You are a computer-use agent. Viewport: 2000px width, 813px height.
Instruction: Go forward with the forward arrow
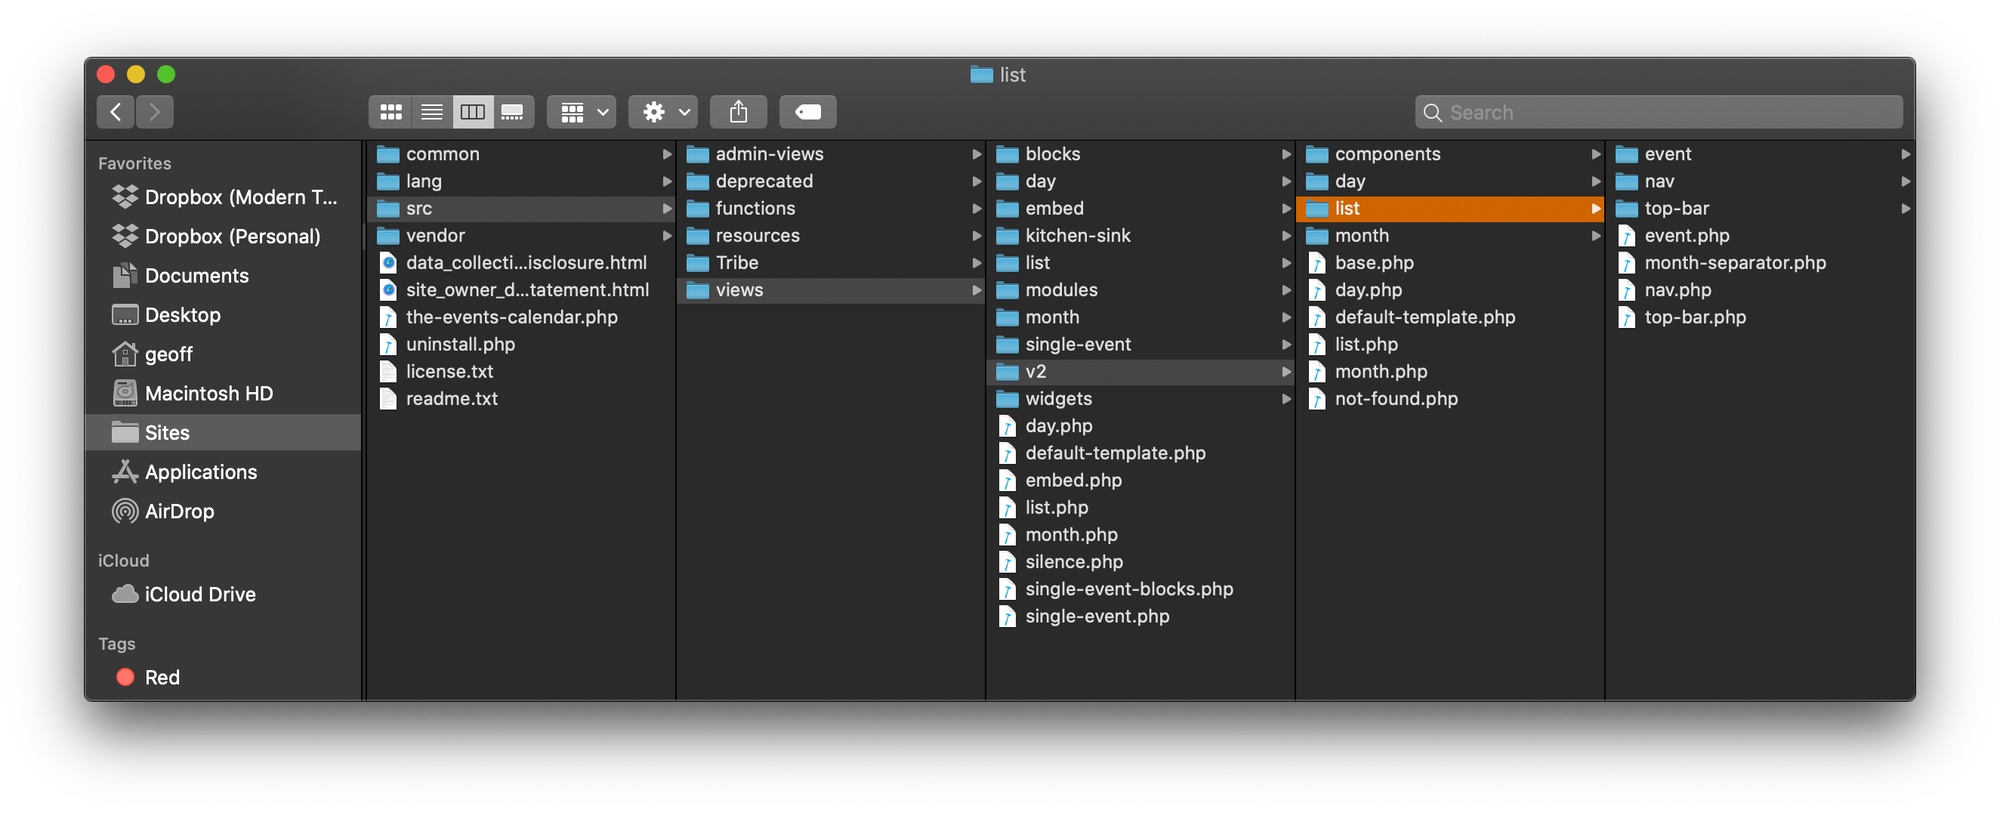pyautogui.click(x=155, y=112)
